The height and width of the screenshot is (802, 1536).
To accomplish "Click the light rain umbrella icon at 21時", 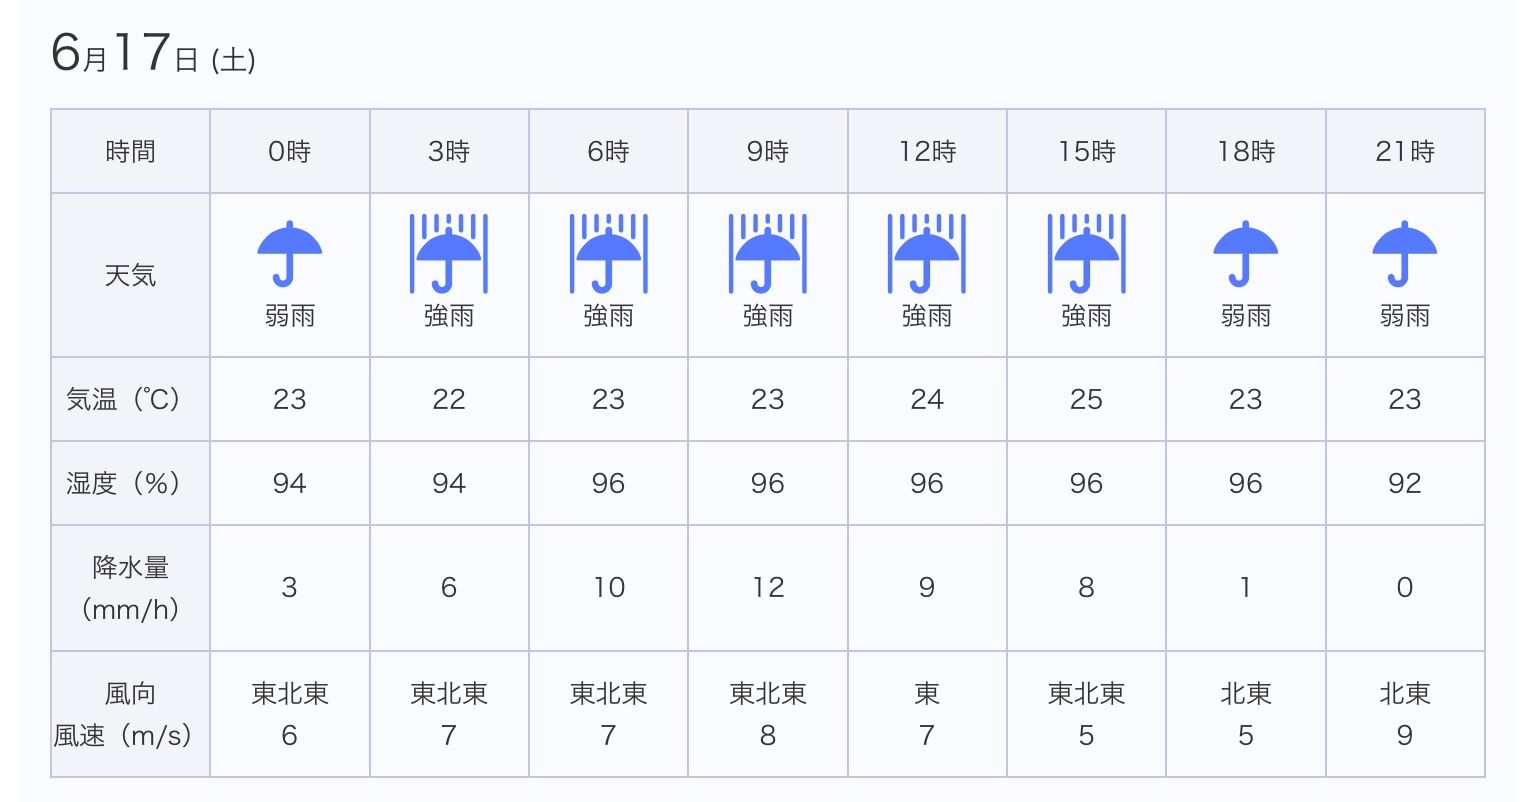I will [1404, 253].
